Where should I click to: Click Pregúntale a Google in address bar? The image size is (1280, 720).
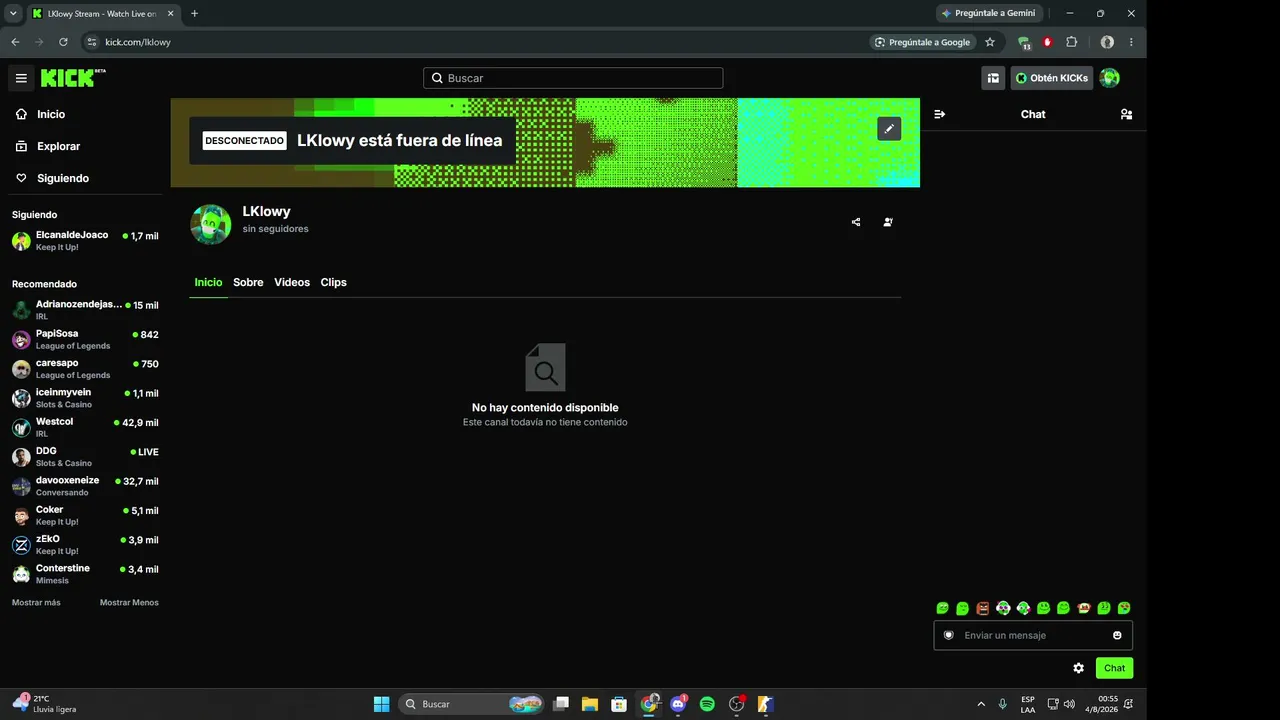click(922, 42)
